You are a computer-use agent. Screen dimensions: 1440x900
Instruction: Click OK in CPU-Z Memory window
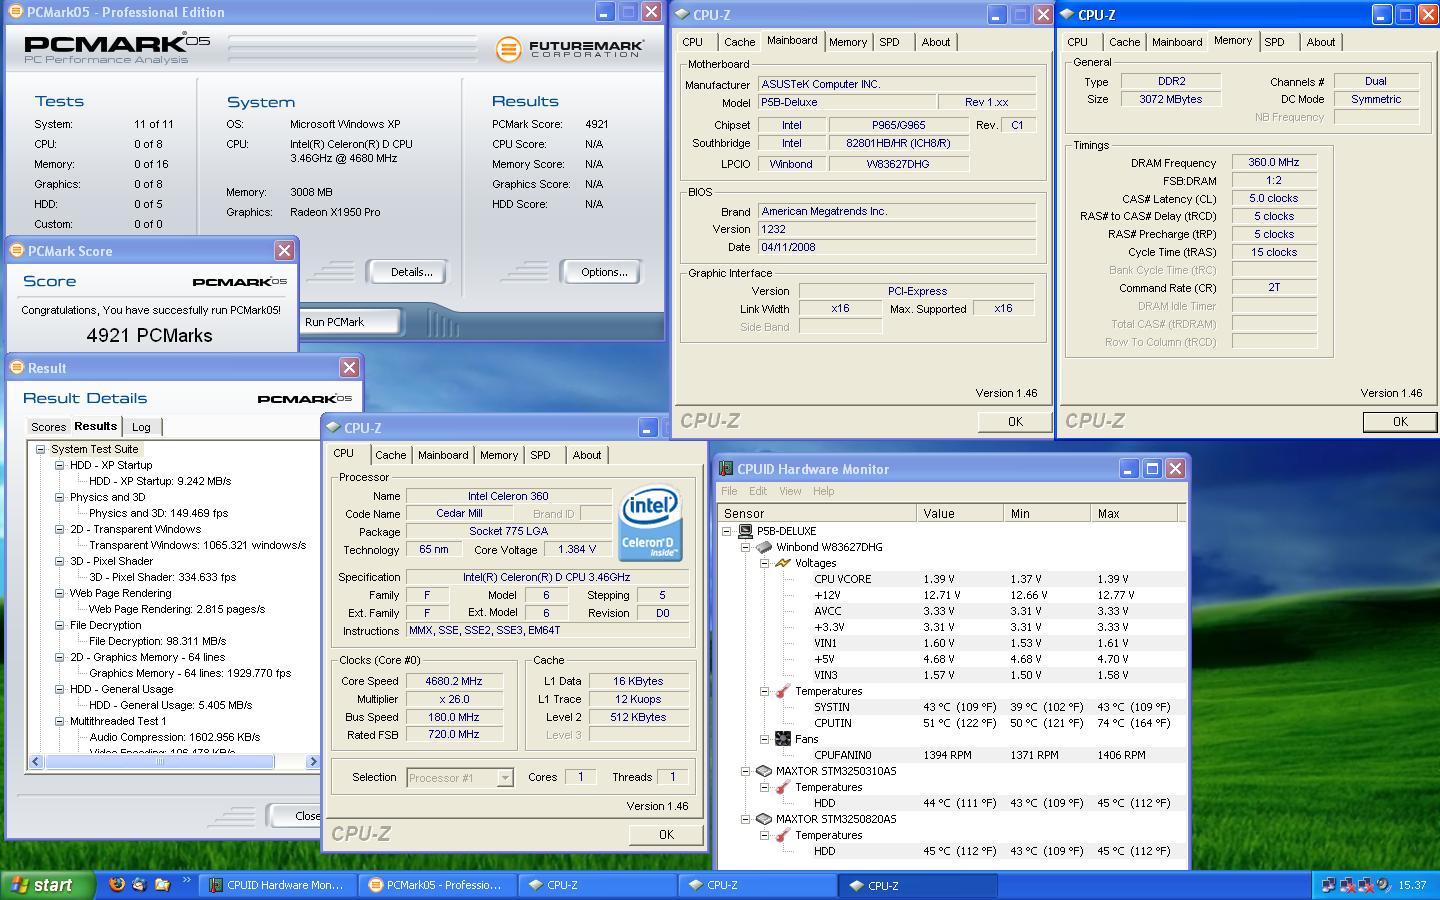[1400, 421]
